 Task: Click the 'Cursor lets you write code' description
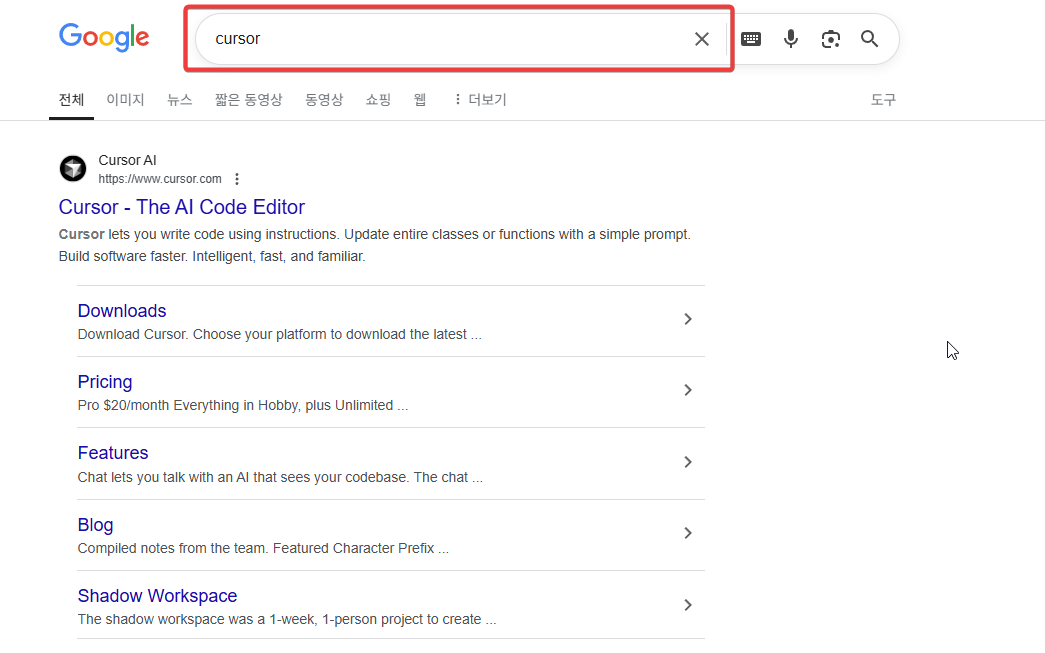click(x=375, y=245)
